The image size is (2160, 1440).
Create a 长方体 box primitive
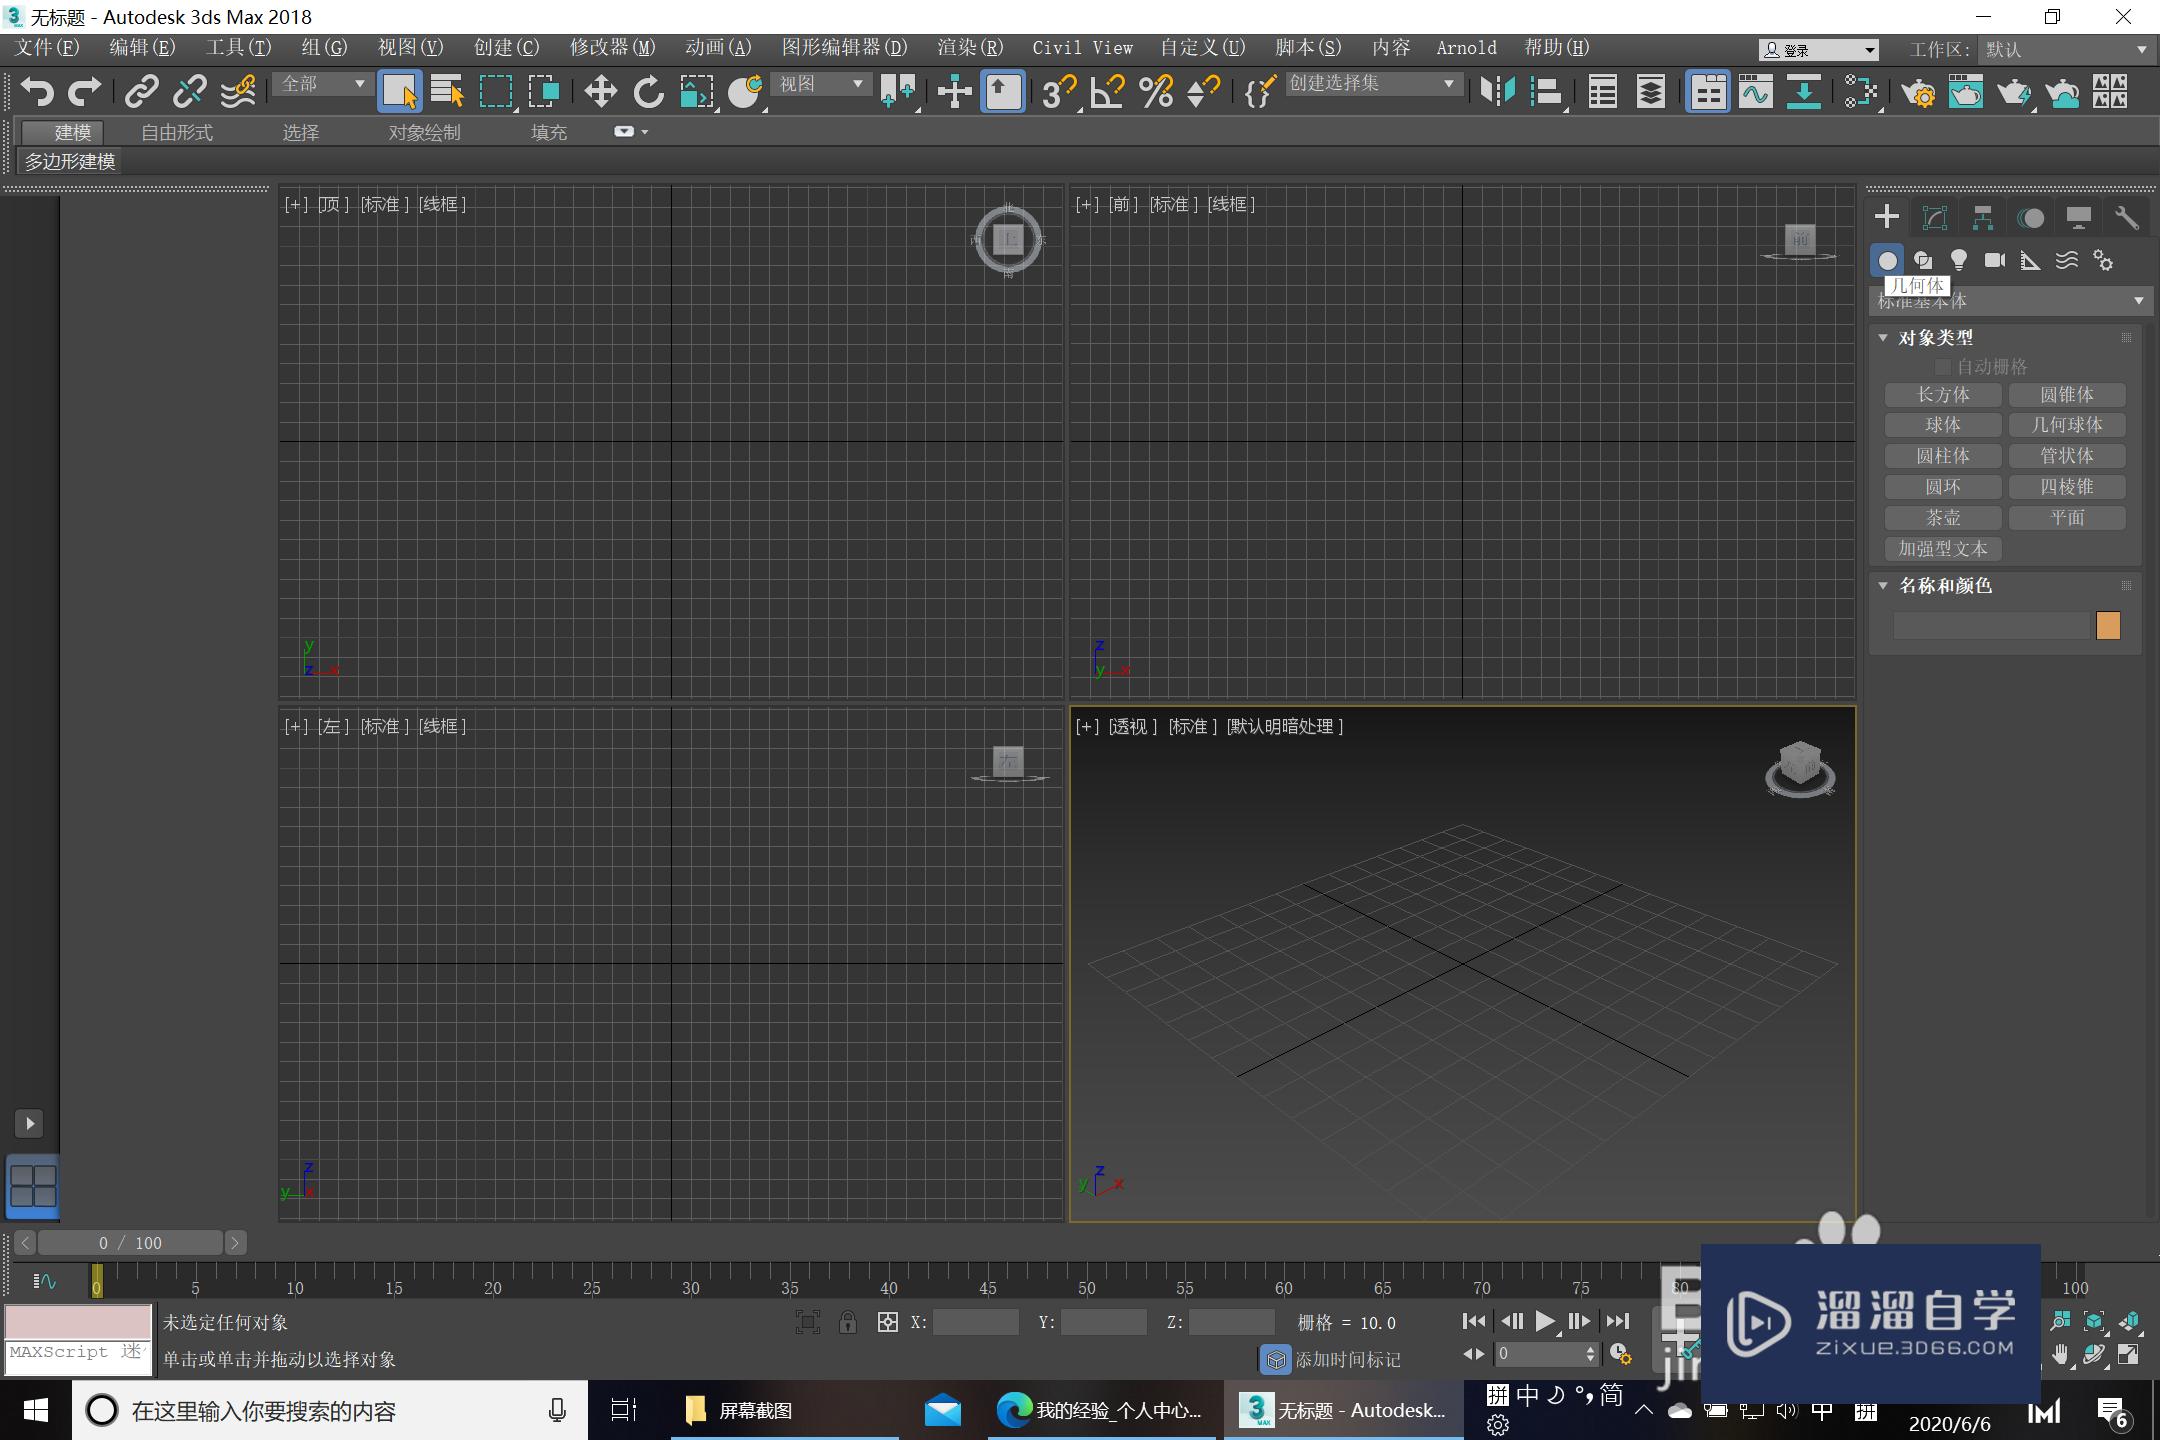pos(1942,395)
